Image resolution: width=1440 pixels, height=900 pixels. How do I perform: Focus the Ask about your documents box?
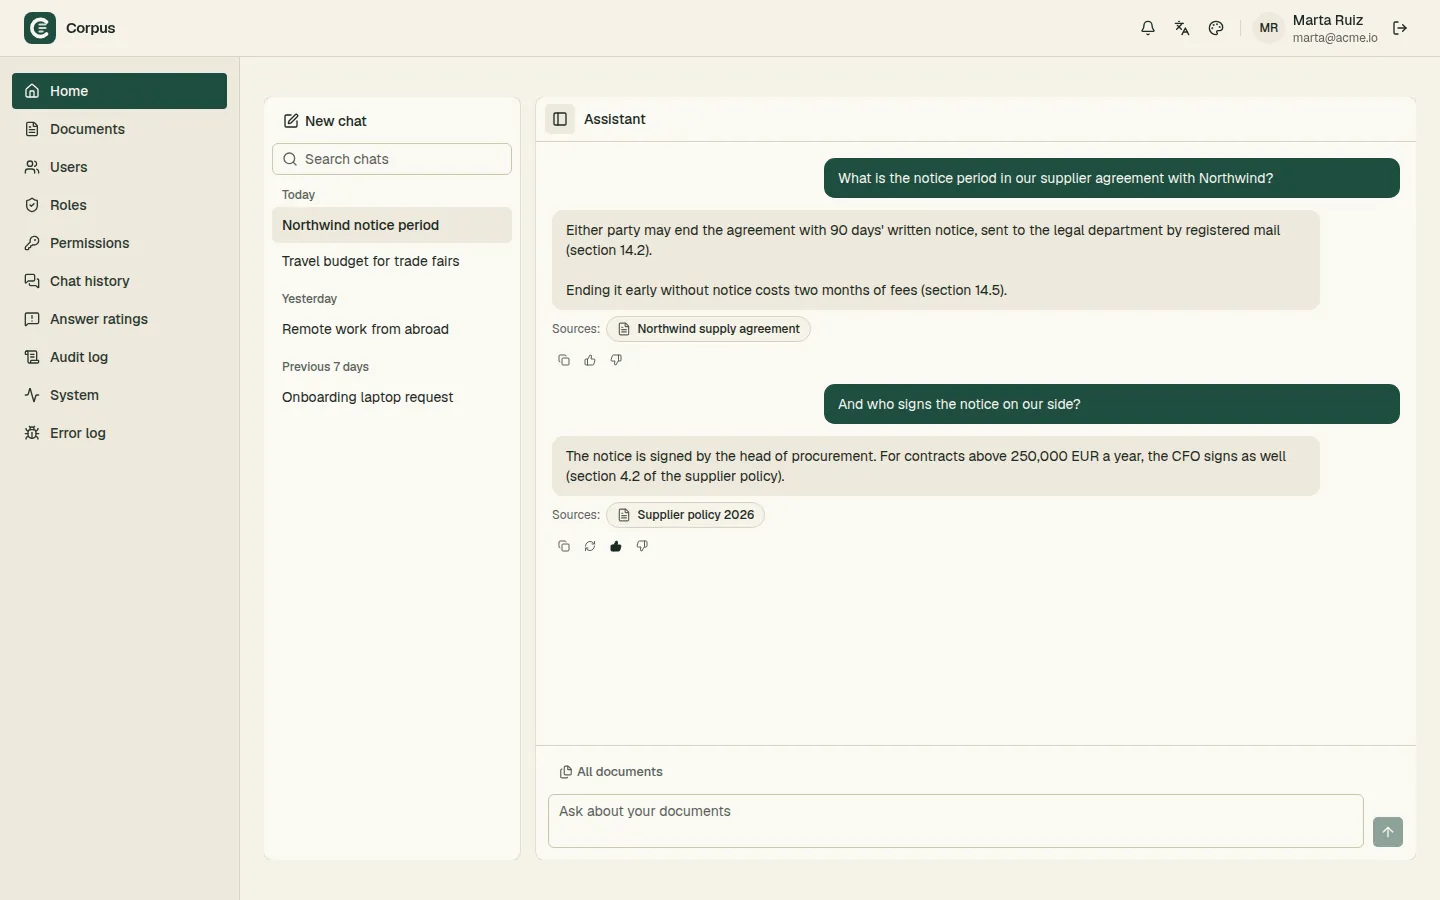click(x=956, y=821)
